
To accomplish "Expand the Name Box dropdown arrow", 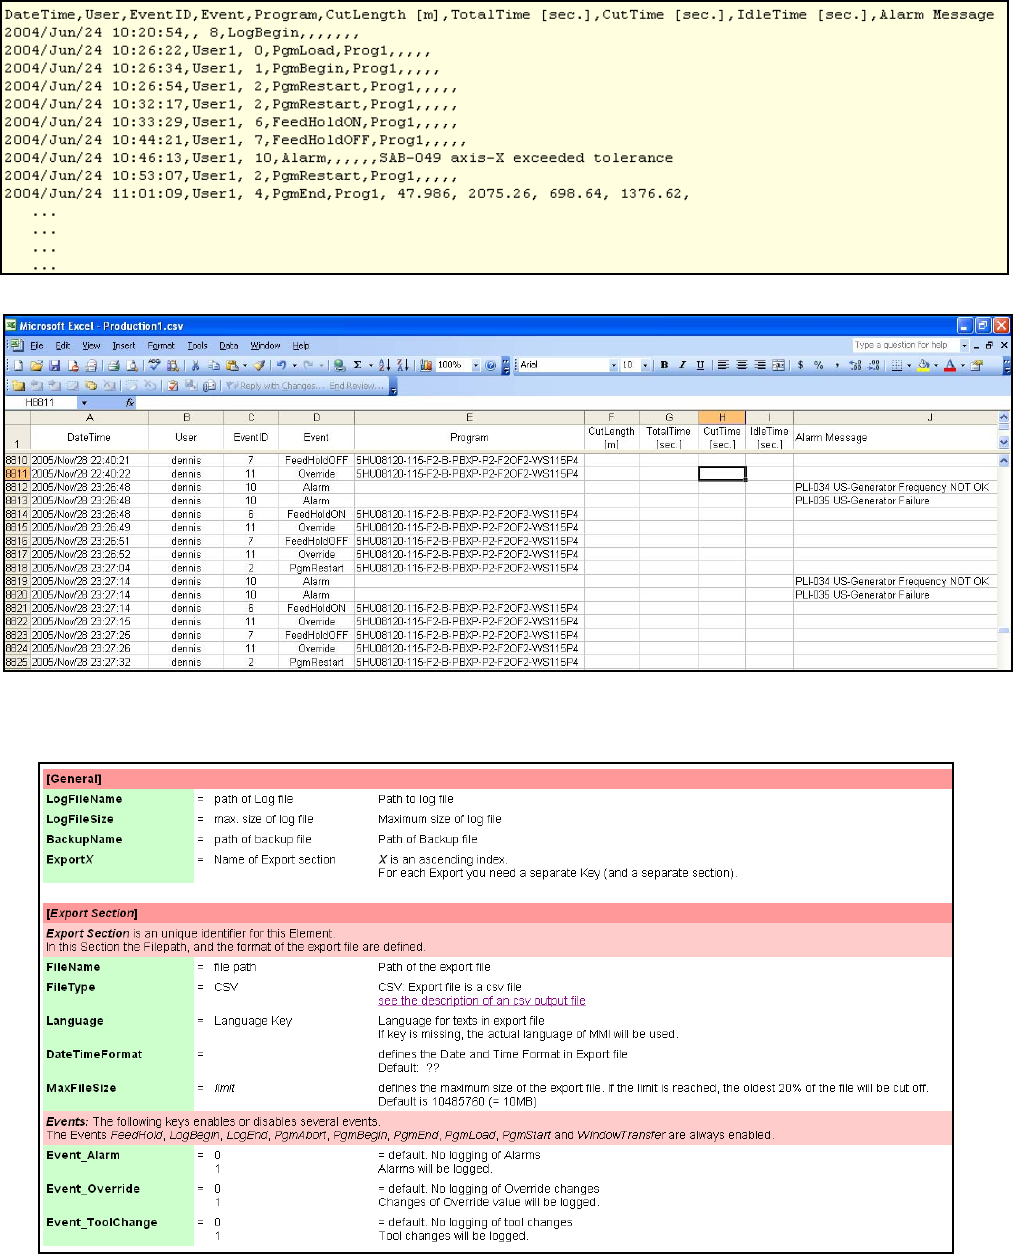I will point(84,402).
